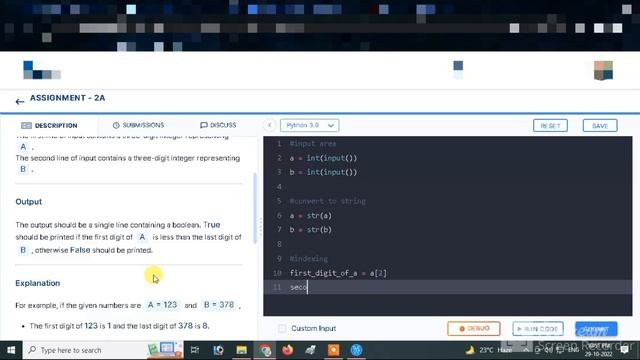The height and width of the screenshot is (360, 640).
Task: Place cursor on code line 11 'seco'
Action: pyautogui.click(x=299, y=287)
